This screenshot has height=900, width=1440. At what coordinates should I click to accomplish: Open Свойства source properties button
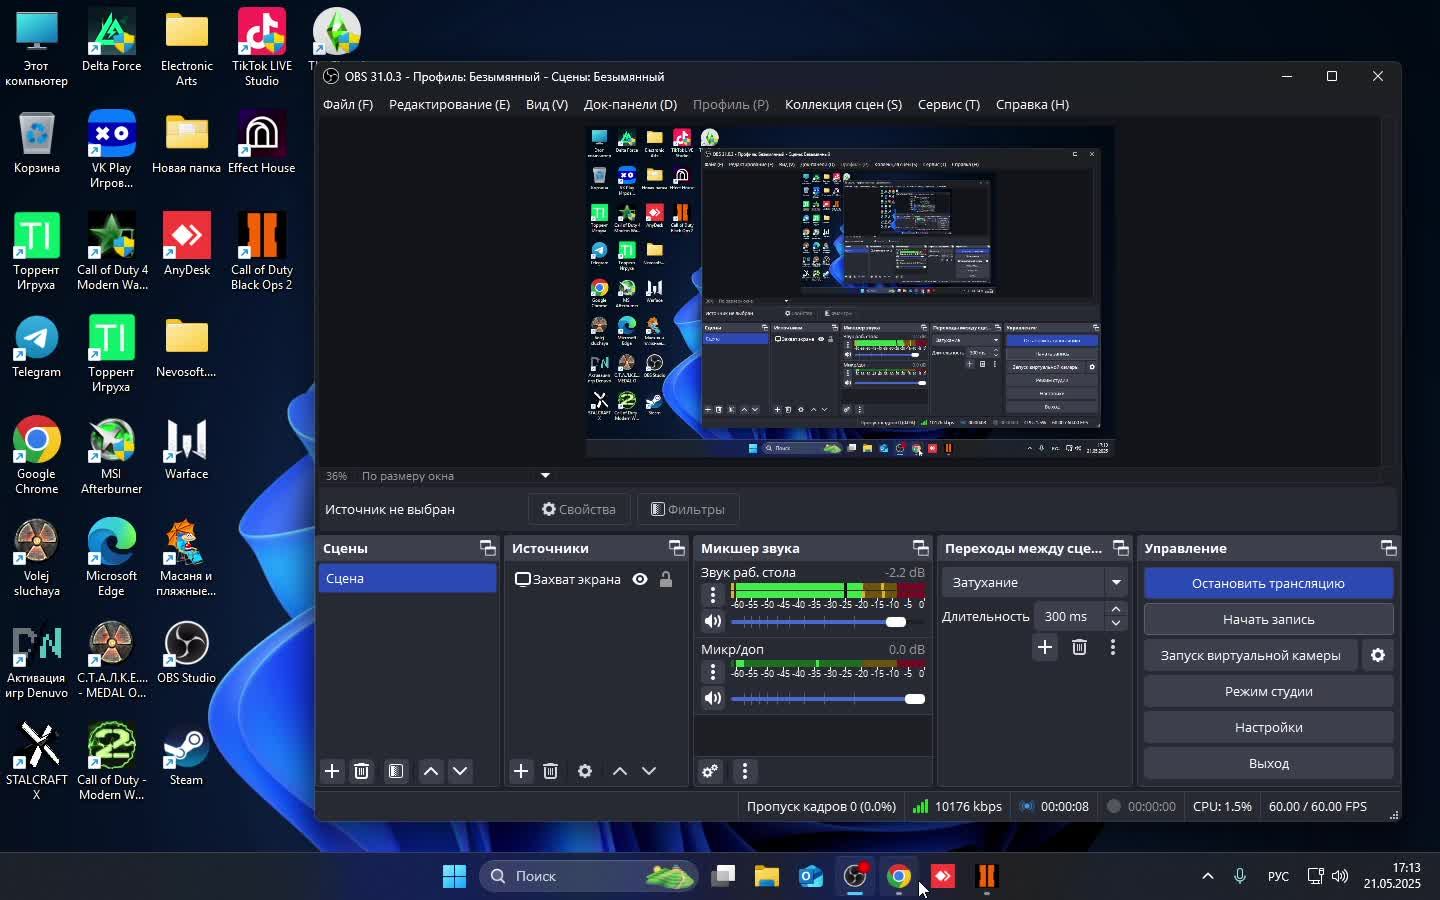coord(579,509)
